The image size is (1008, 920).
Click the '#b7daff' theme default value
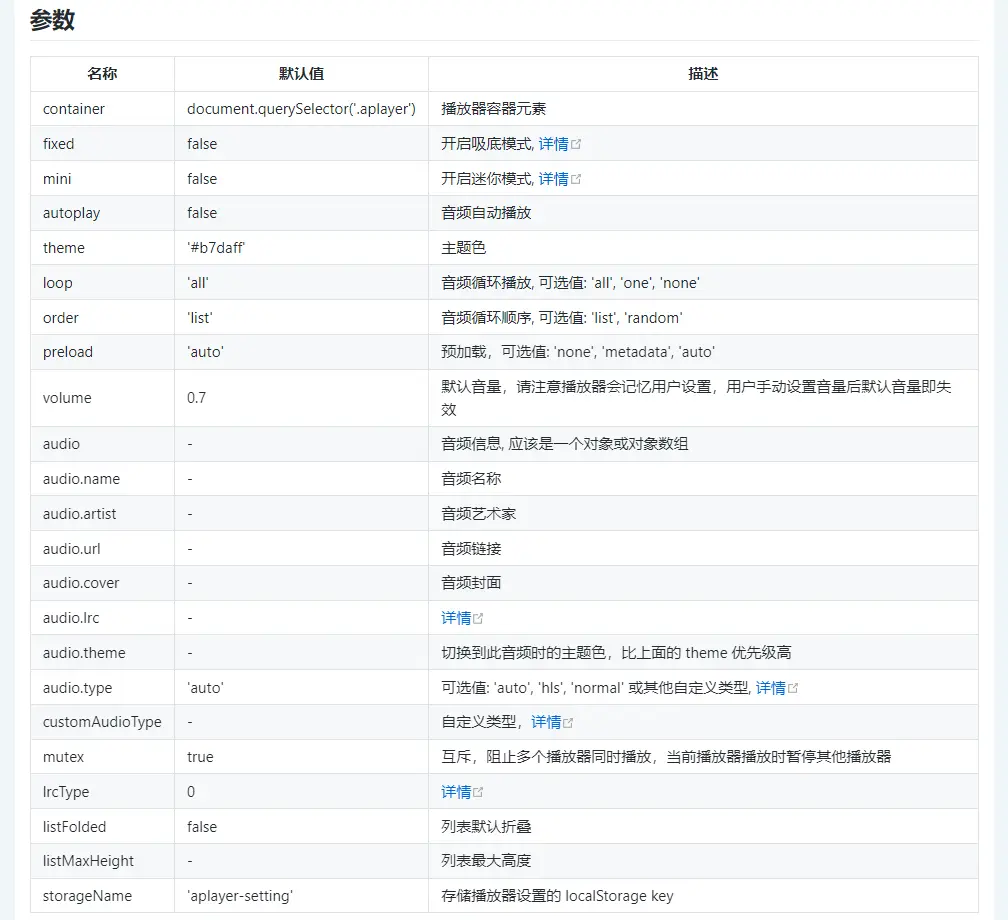click(216, 248)
